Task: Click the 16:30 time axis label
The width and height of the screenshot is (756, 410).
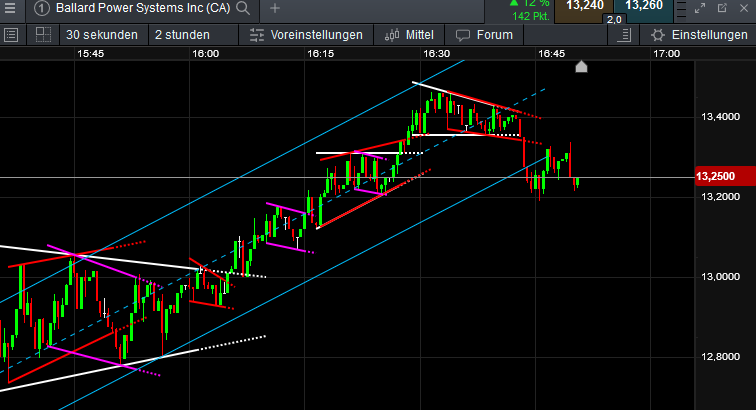Action: (x=436, y=54)
